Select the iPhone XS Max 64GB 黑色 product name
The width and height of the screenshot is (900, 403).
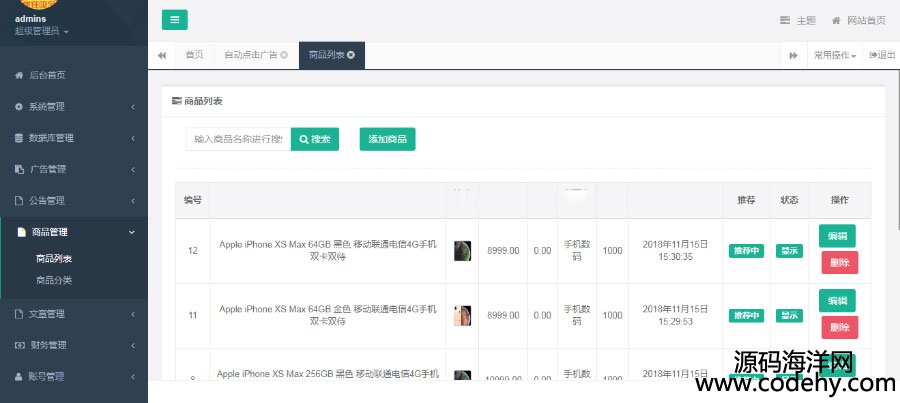pyautogui.click(x=328, y=251)
